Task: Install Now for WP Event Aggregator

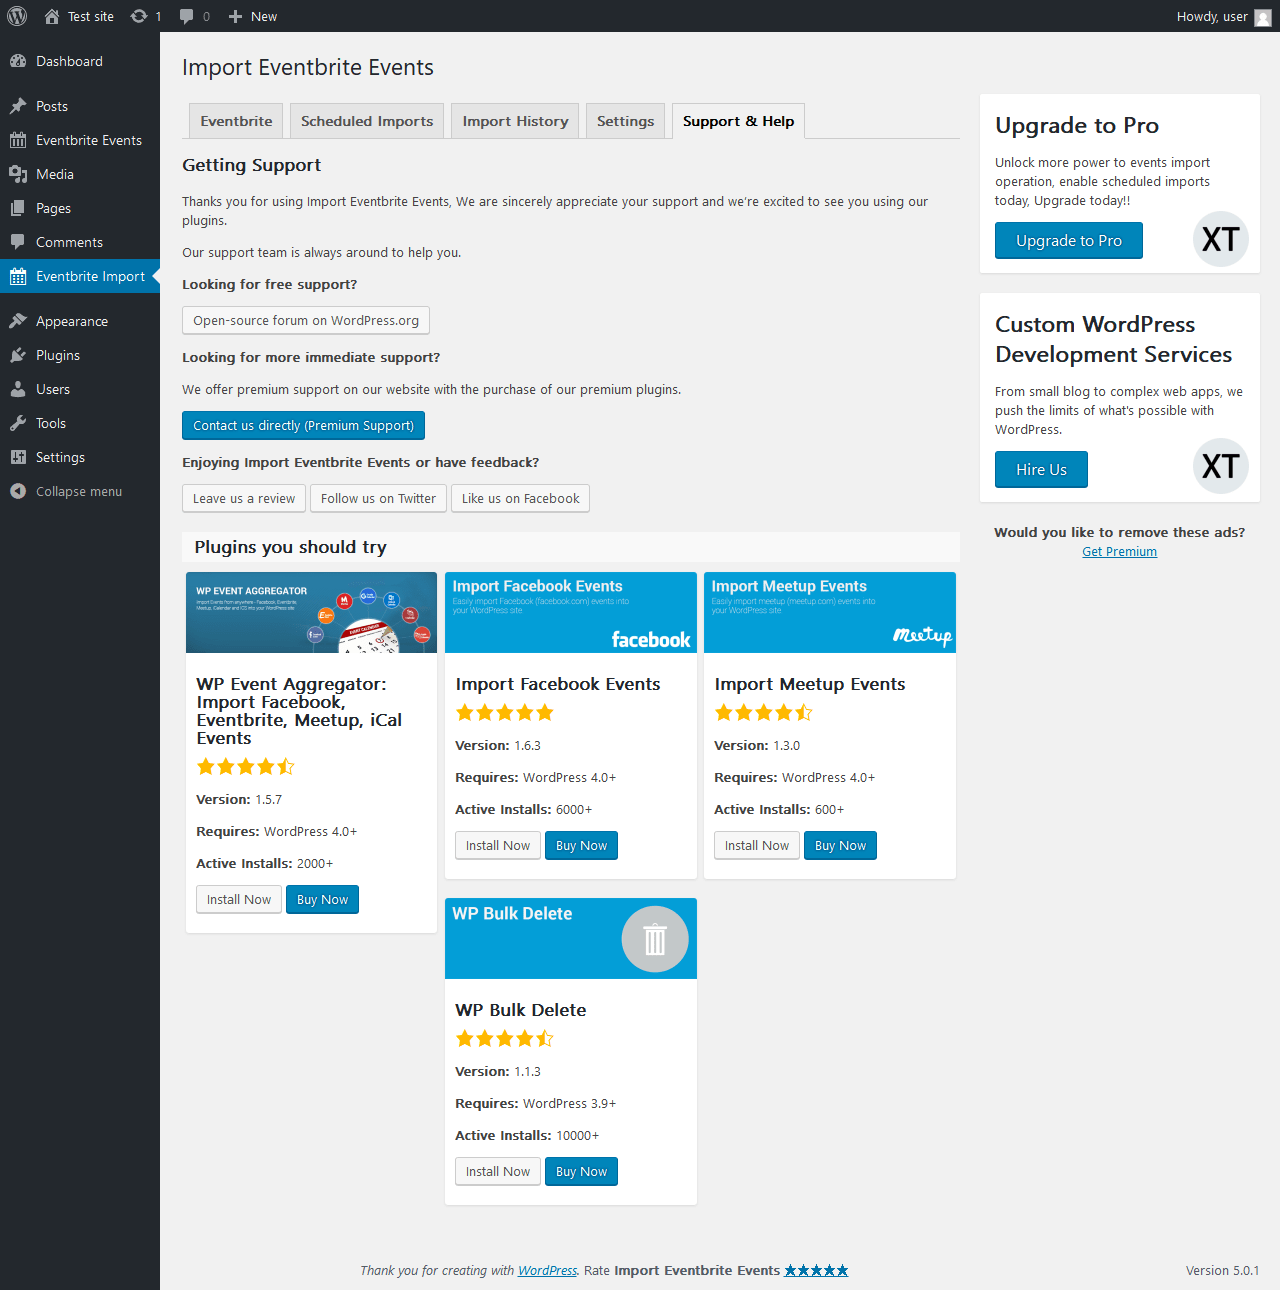Action: (x=239, y=899)
